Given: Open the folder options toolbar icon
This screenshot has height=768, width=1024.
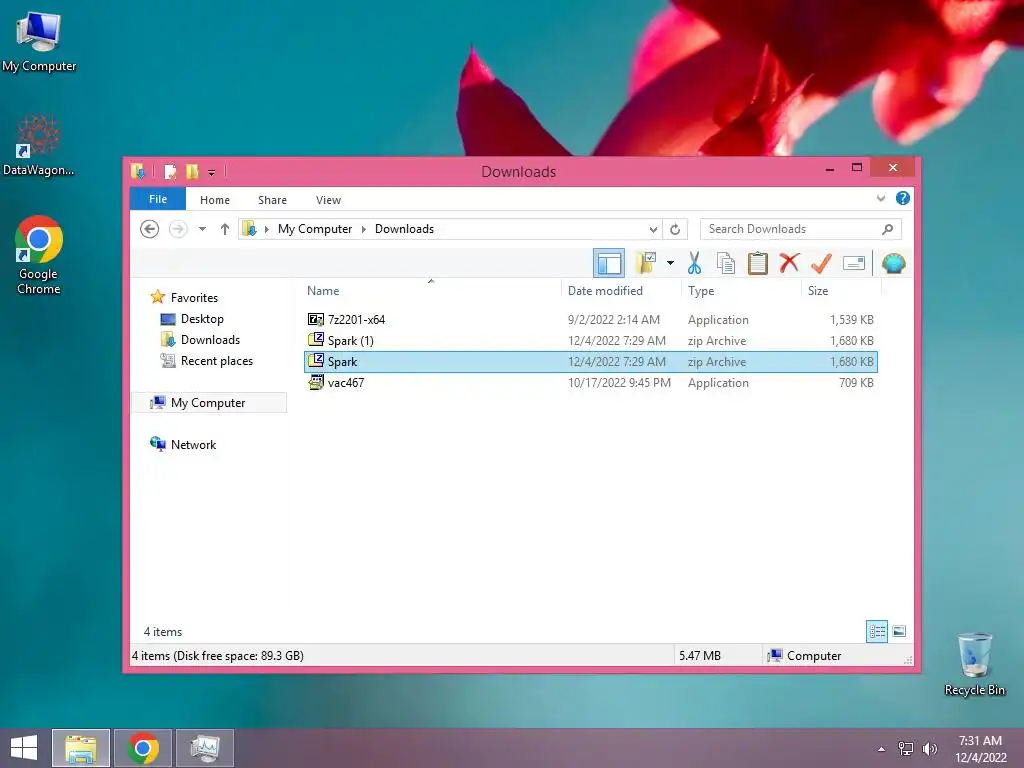Looking at the screenshot, I should click(x=647, y=263).
